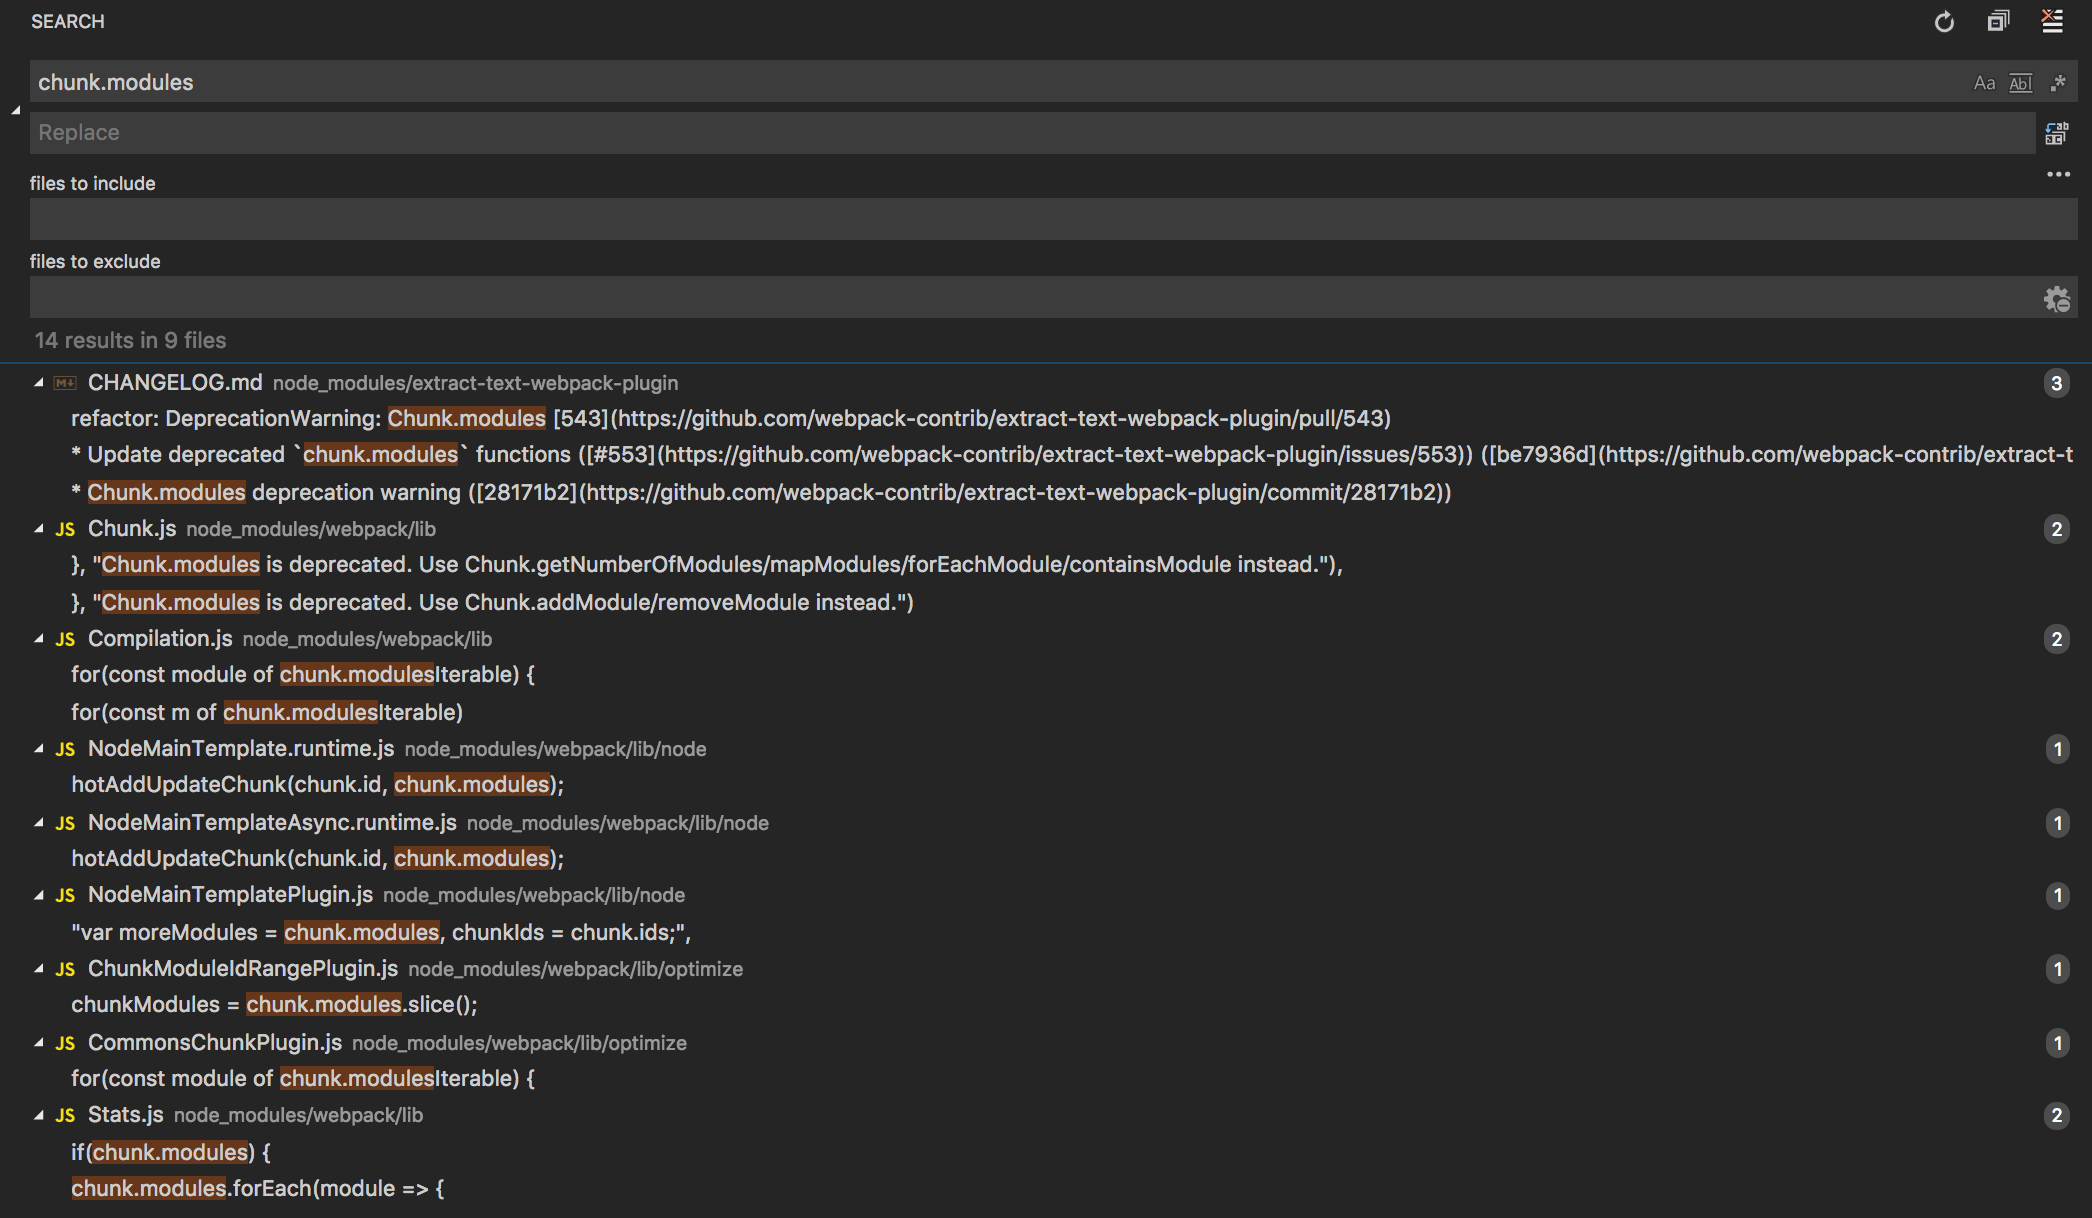Refresh the search results
The width and height of the screenshot is (2092, 1218).
point(1944,22)
